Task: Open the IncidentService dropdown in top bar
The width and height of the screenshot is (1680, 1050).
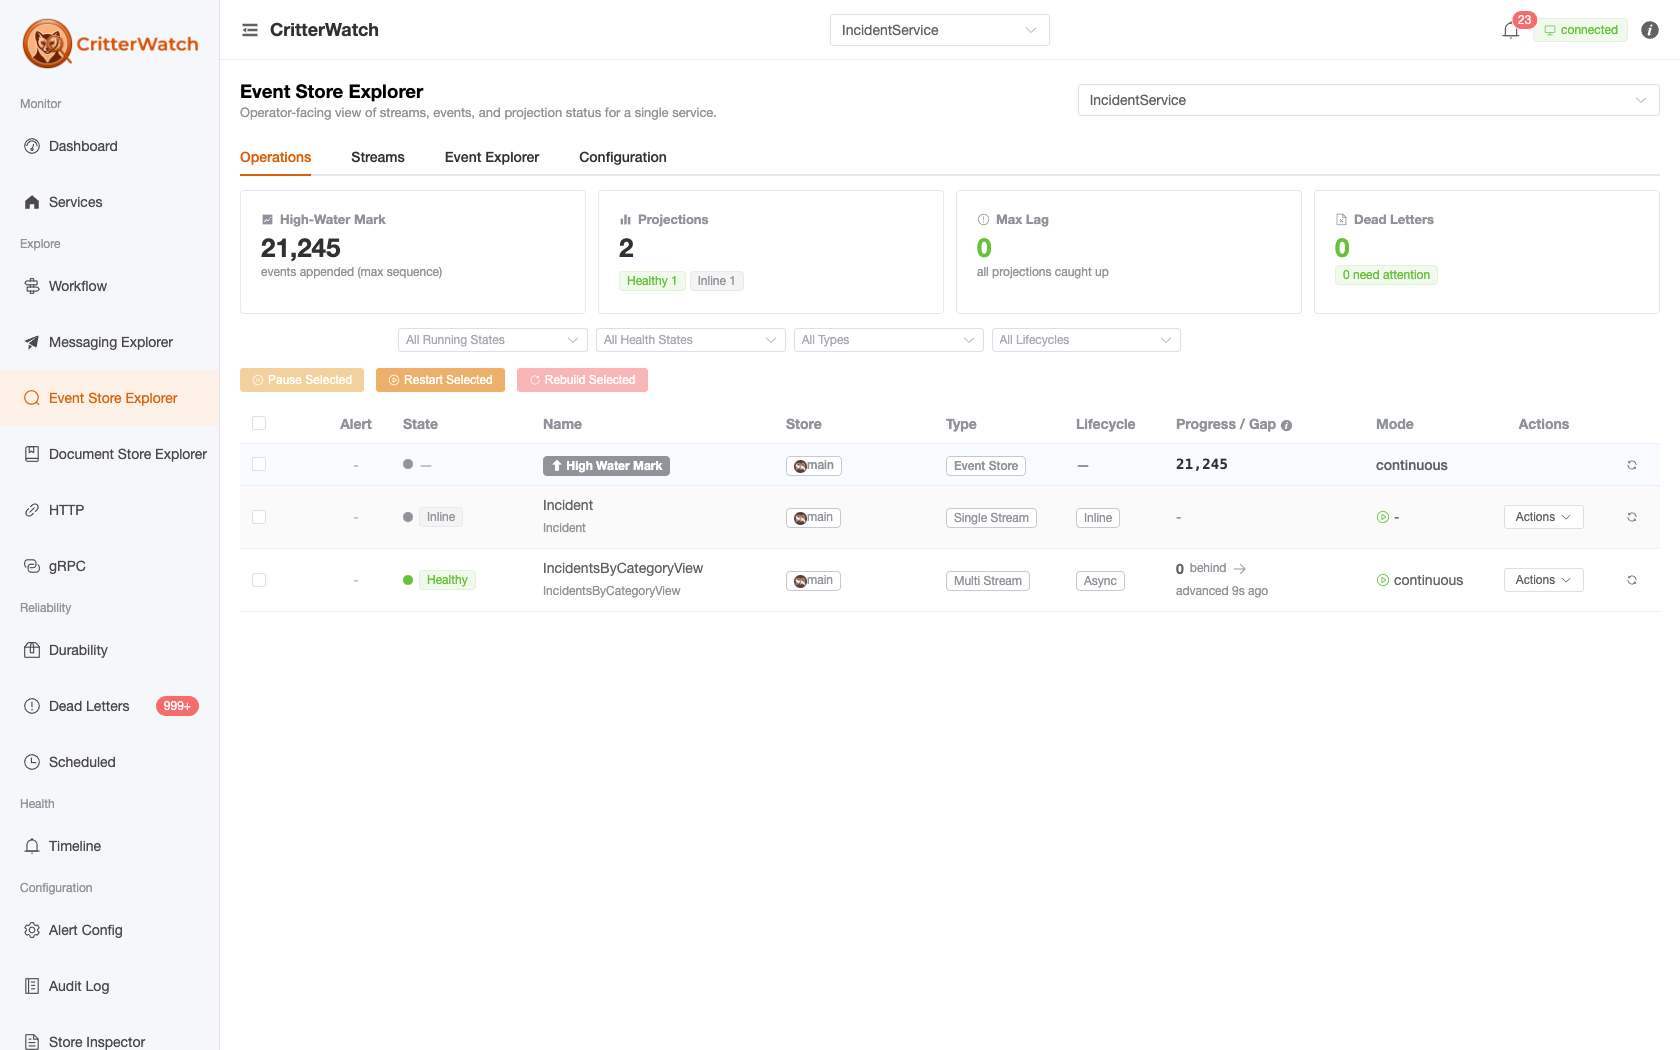Action: click(940, 30)
